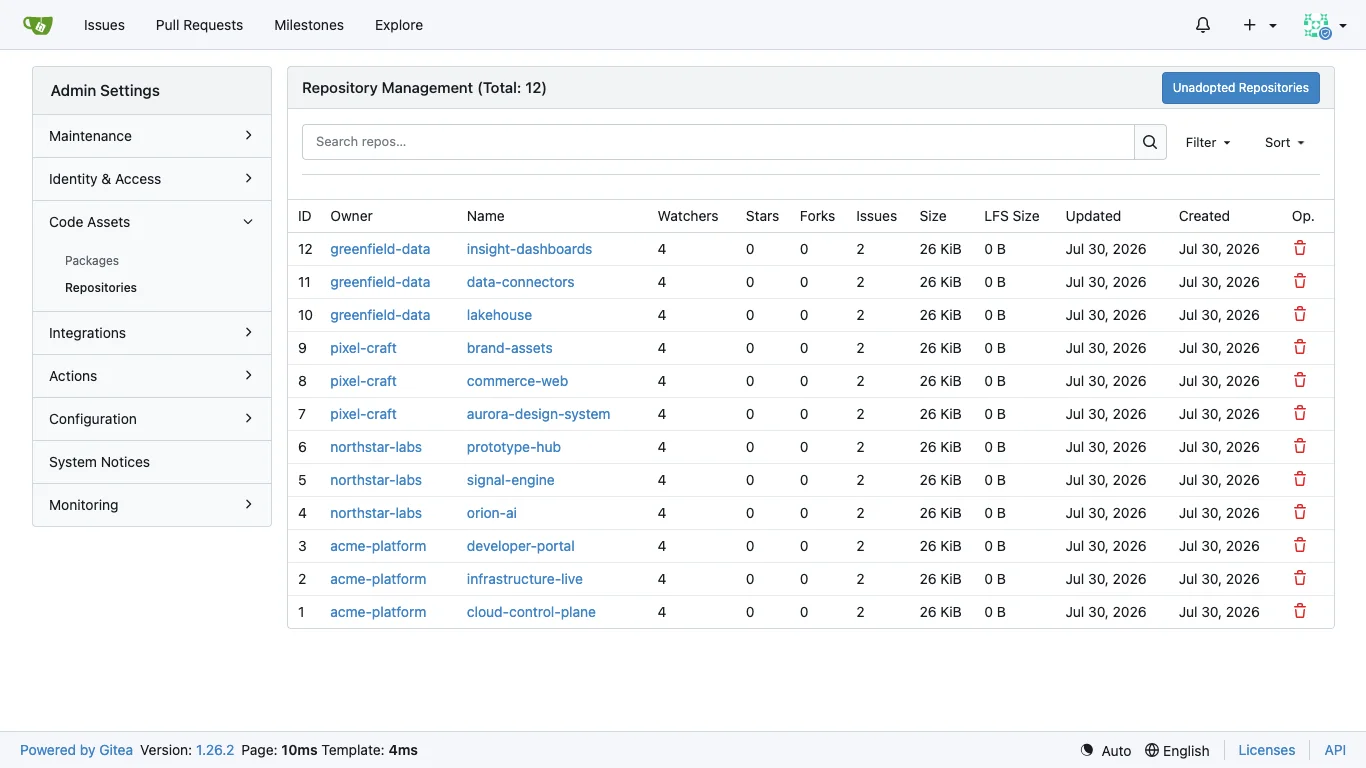This screenshot has width=1366, height=768.
Task: Expand the Maintenance settings section
Action: 152,136
